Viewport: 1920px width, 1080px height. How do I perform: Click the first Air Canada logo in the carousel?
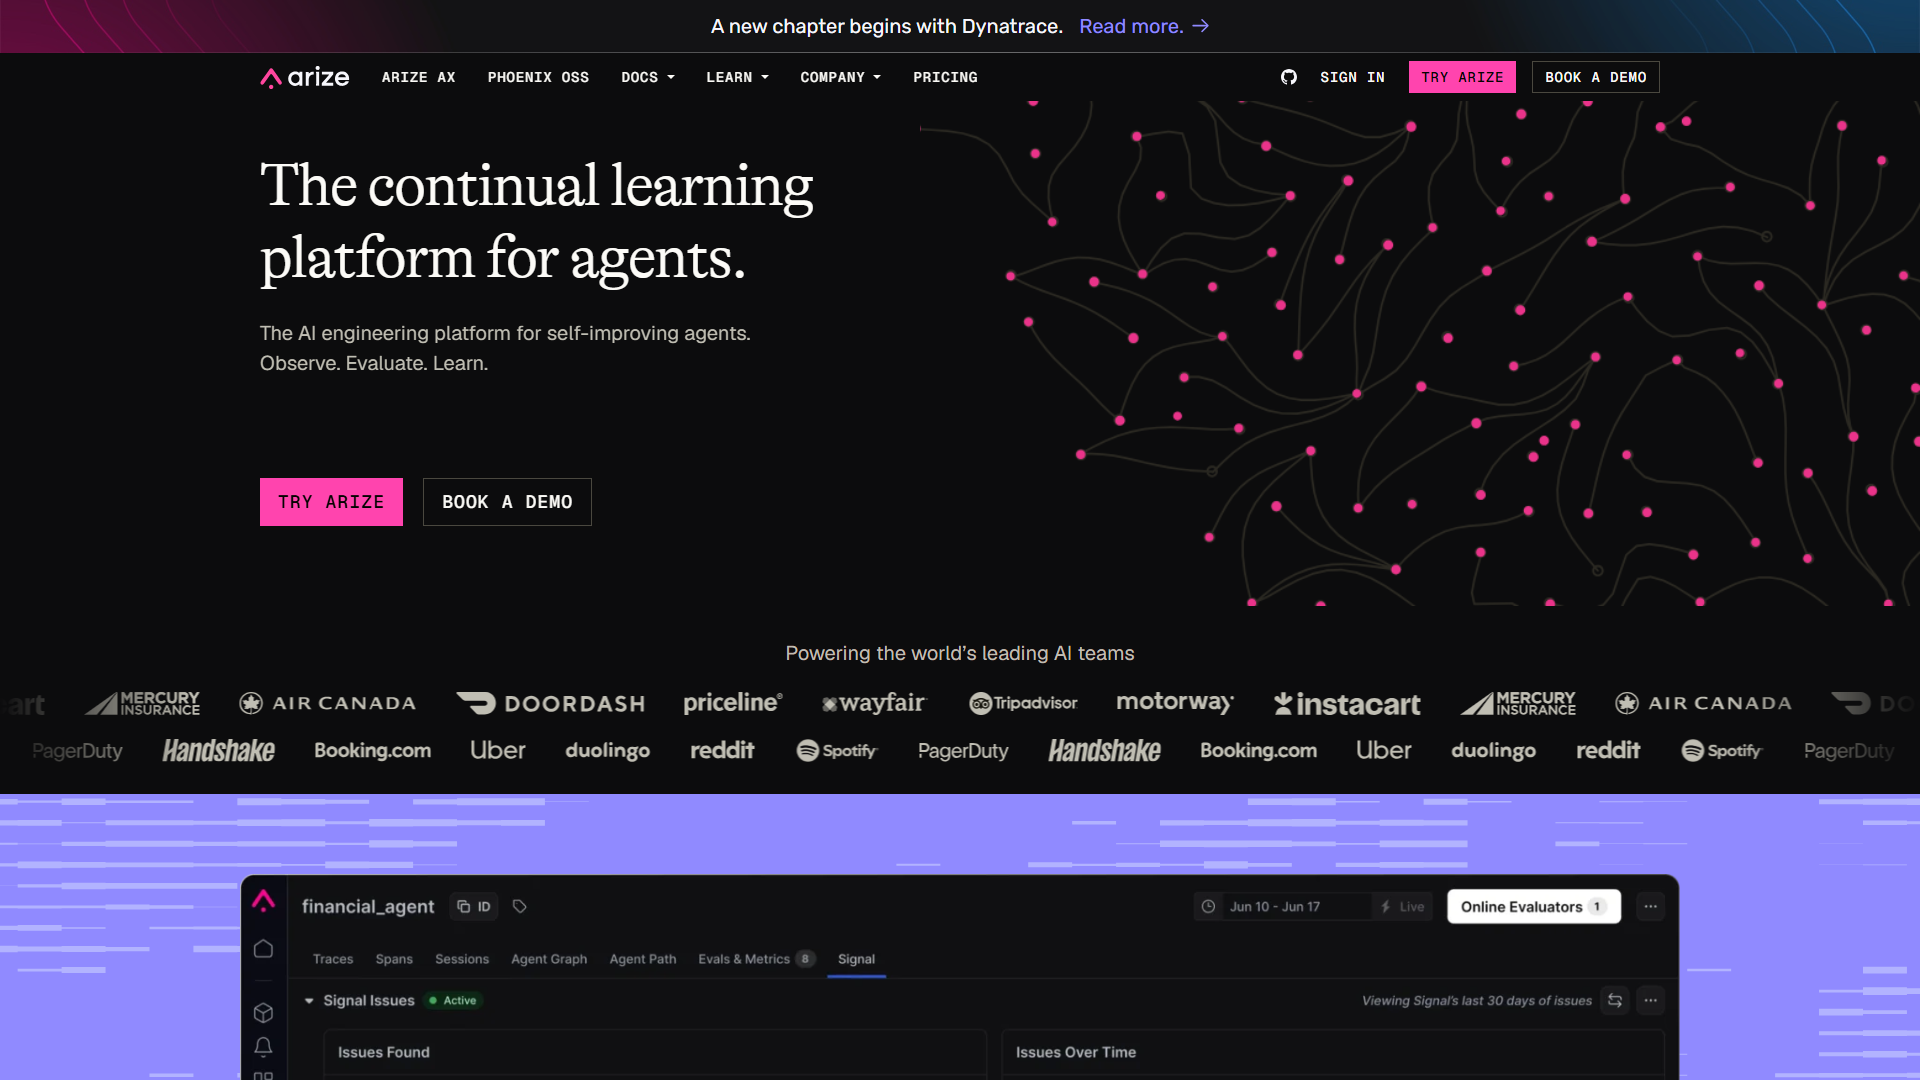(x=327, y=703)
